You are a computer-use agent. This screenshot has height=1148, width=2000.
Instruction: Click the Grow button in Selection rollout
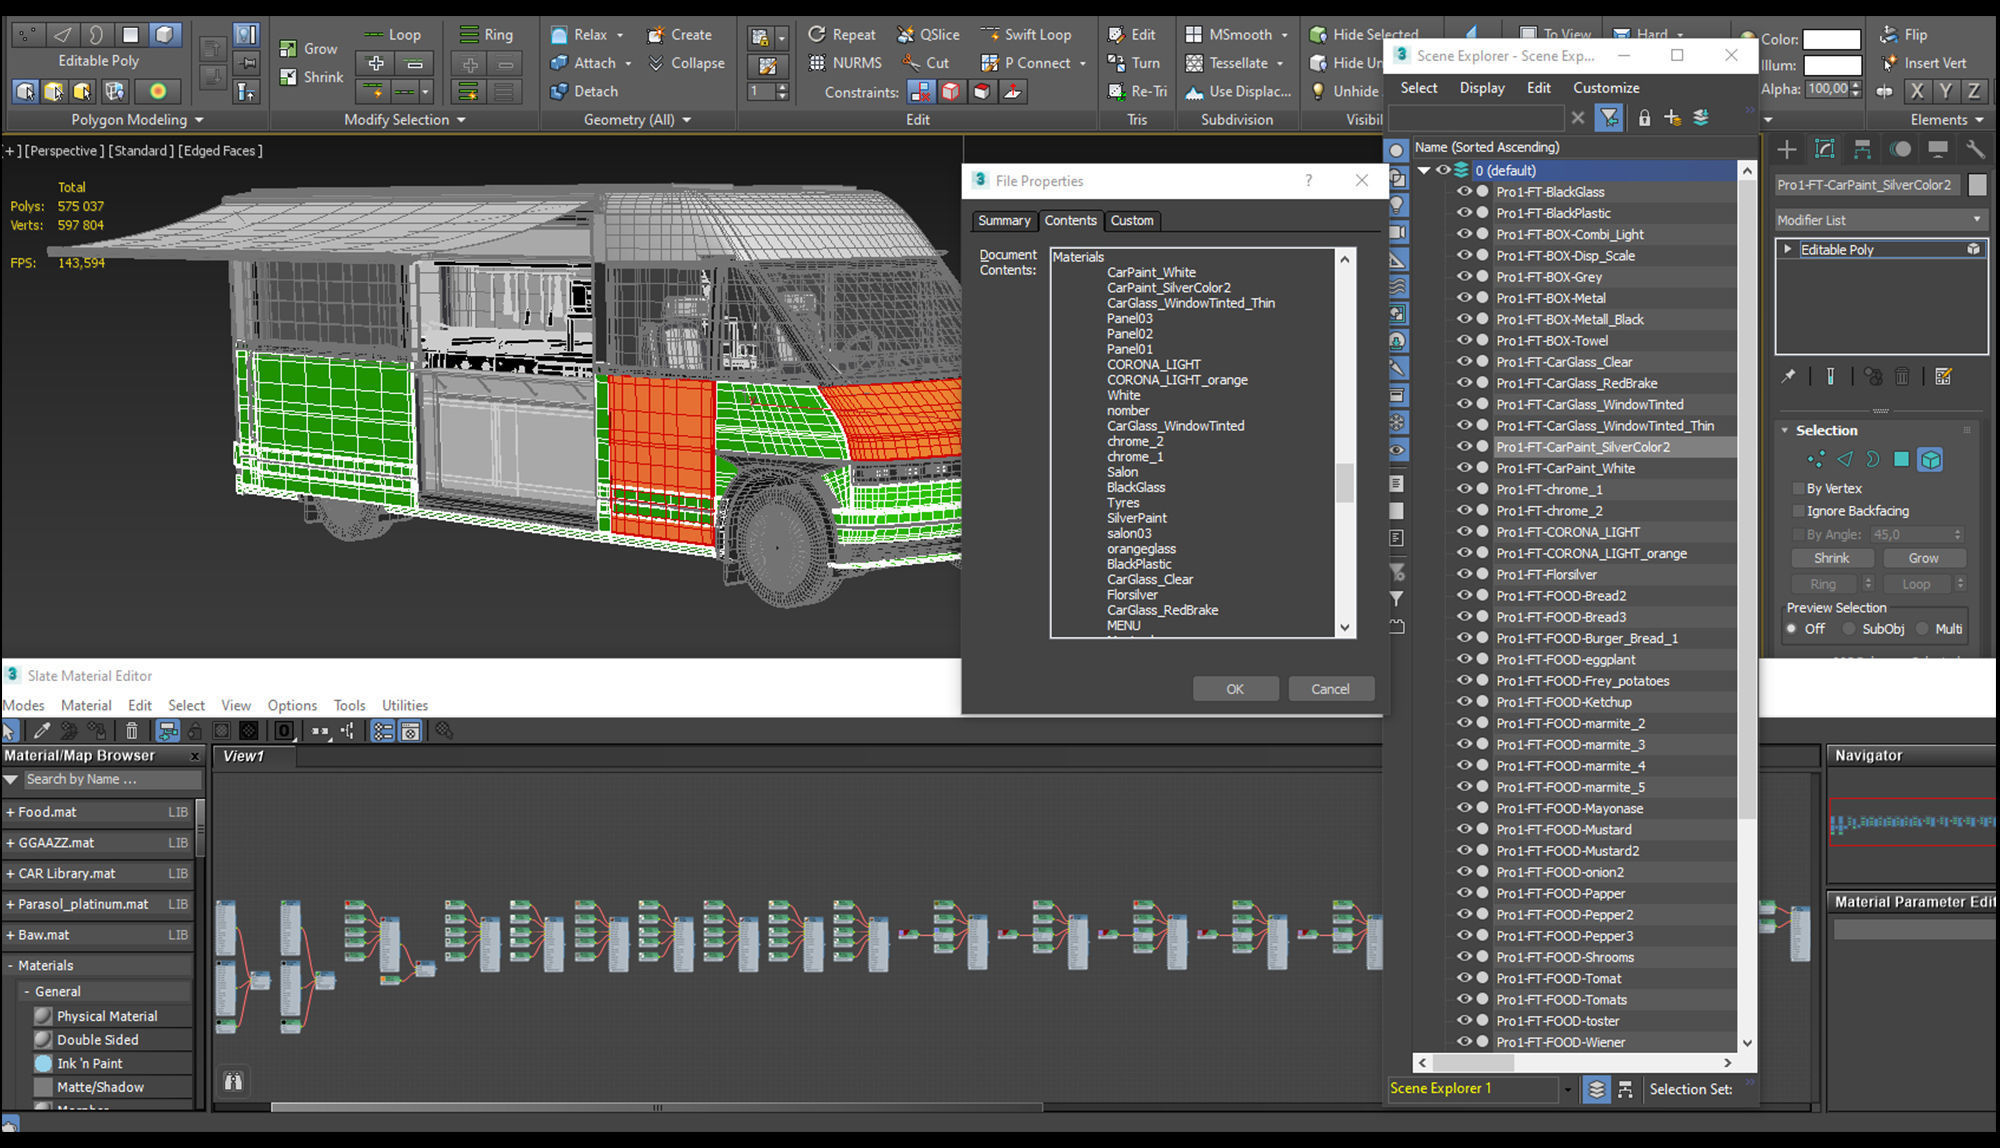[x=1923, y=558]
